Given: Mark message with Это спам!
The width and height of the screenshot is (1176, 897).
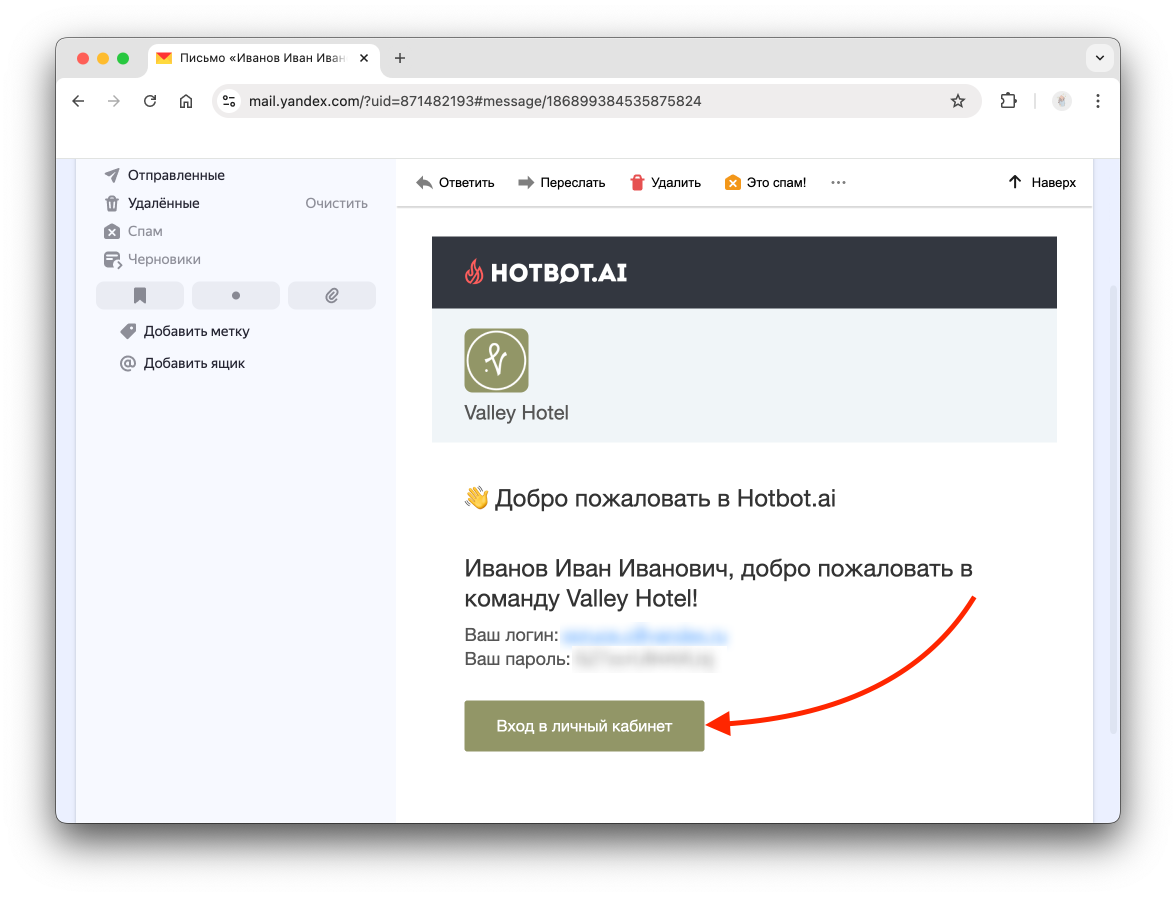Looking at the screenshot, I should [x=765, y=182].
